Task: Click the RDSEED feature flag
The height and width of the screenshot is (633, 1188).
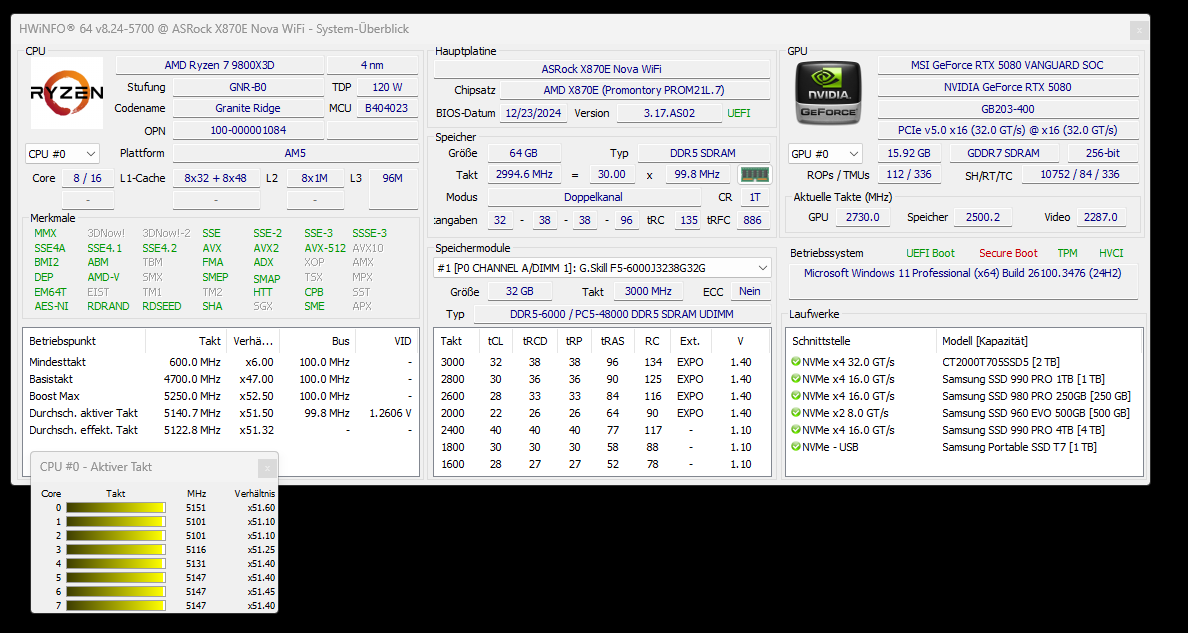Action: (161, 306)
